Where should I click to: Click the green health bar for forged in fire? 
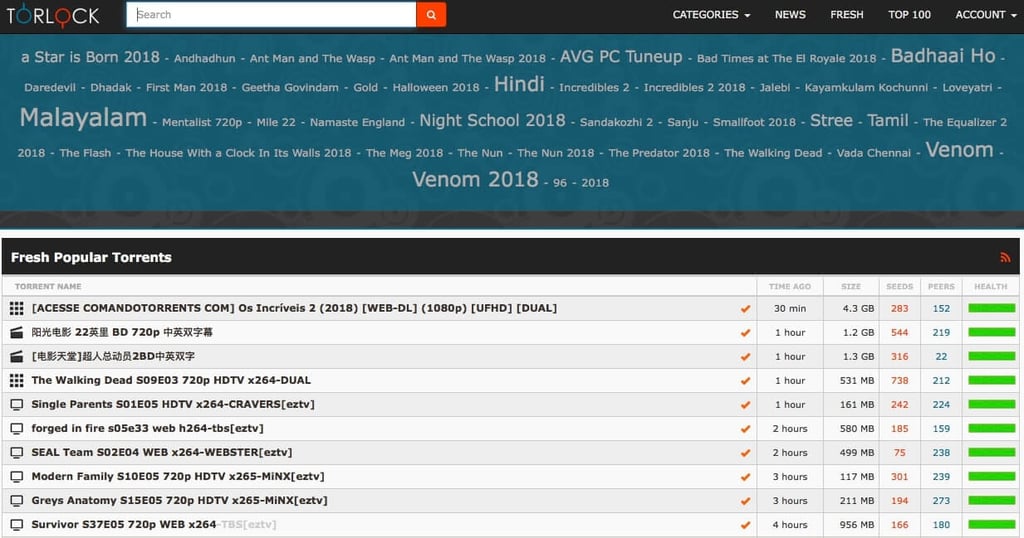pyautogui.click(x=991, y=429)
